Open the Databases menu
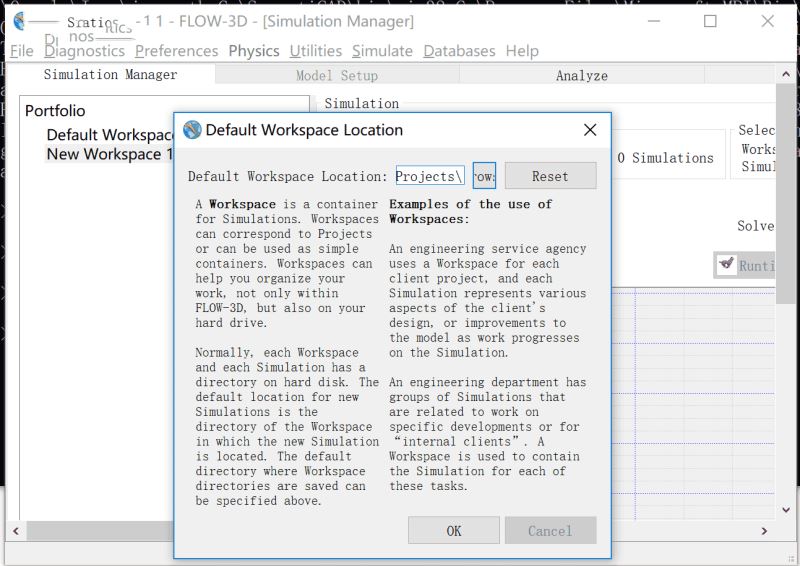Viewport: 800px width, 566px height. 459,51
